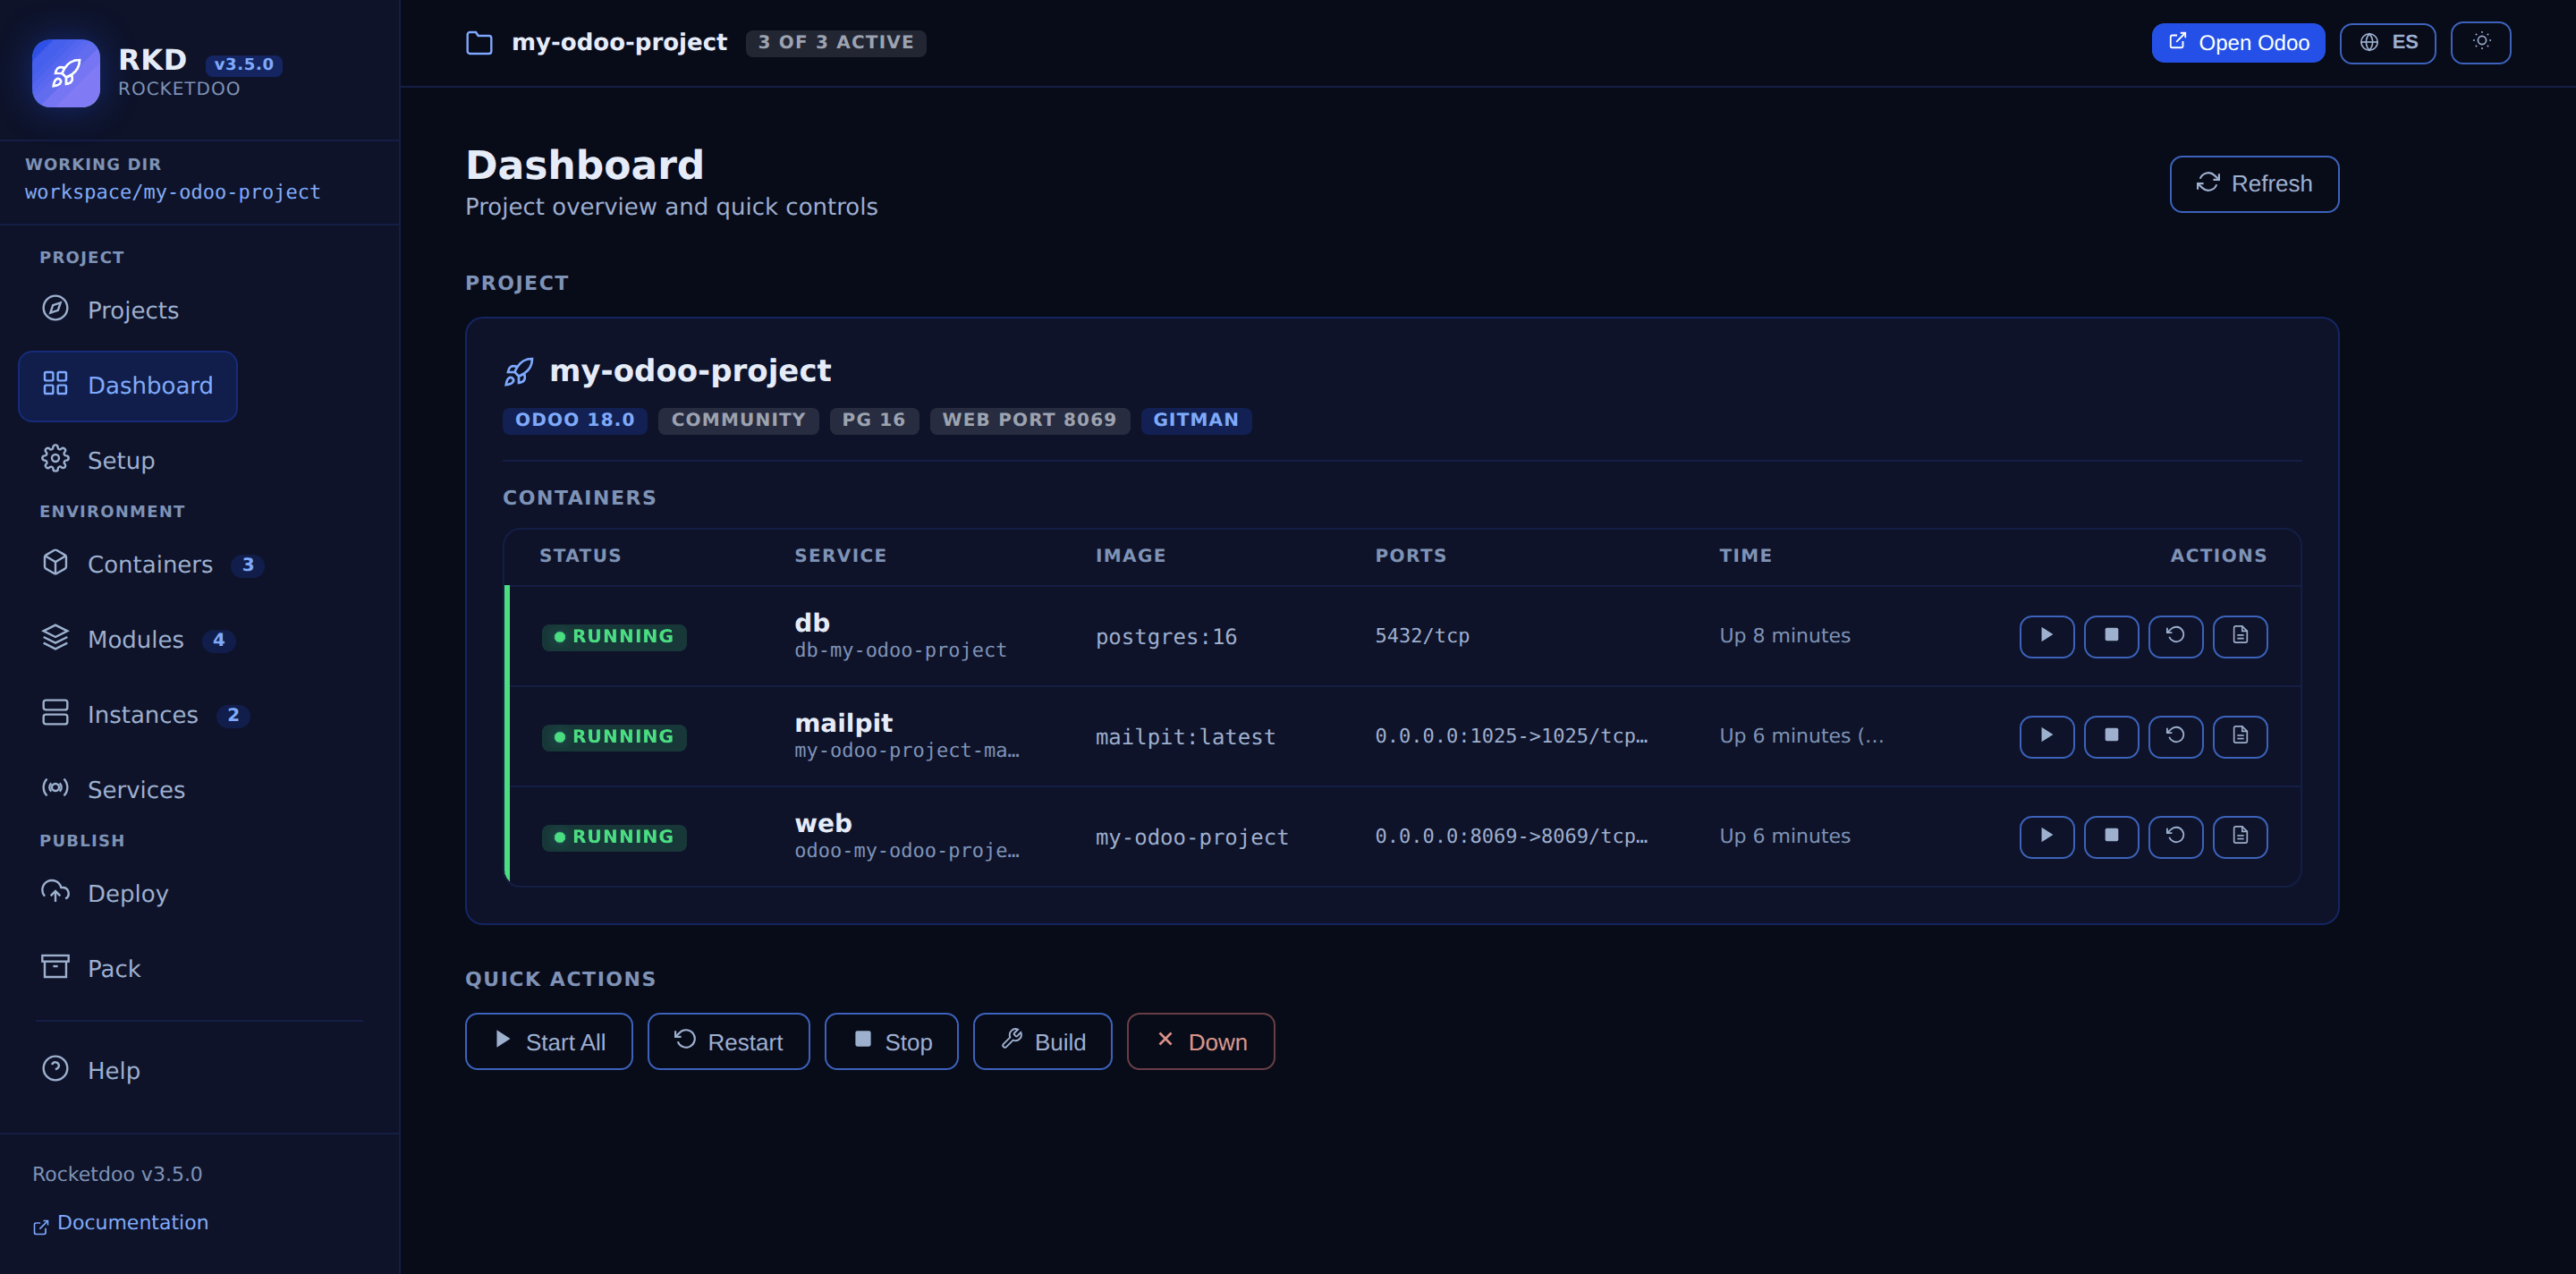
Task: Click the WEB PORT 8069 tag
Action: click(1029, 420)
